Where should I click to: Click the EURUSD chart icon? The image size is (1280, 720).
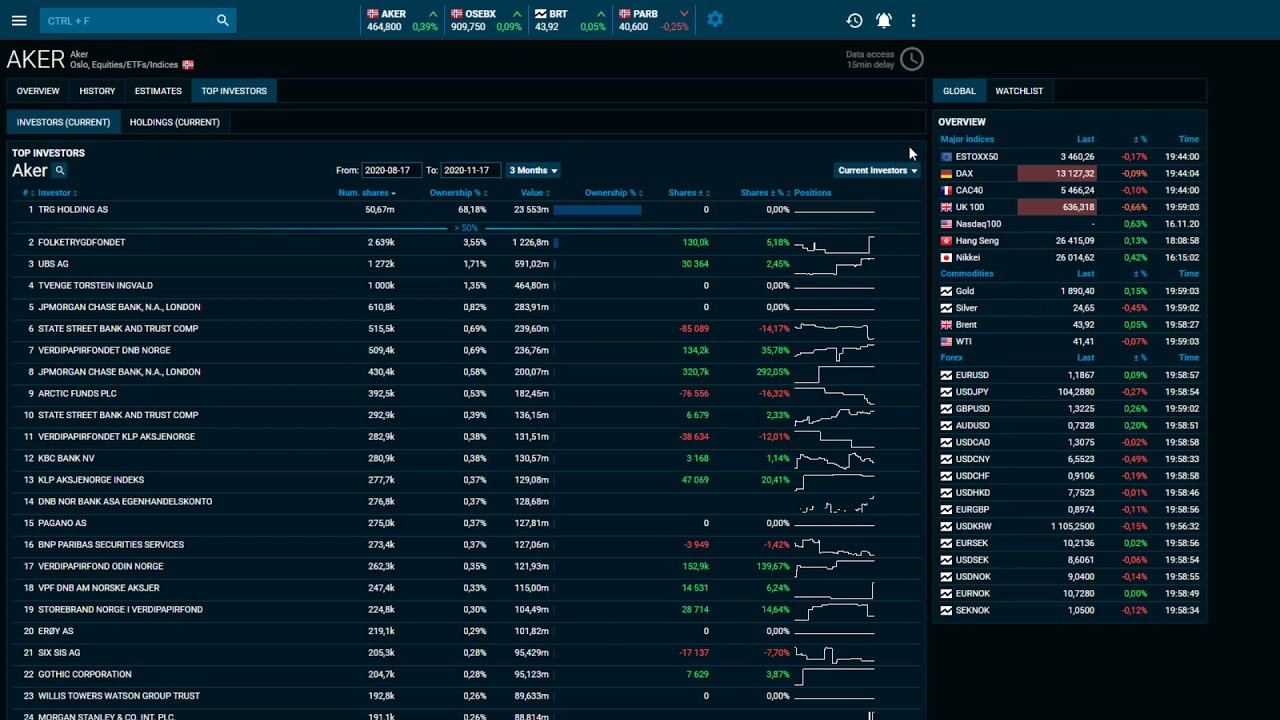coord(946,375)
